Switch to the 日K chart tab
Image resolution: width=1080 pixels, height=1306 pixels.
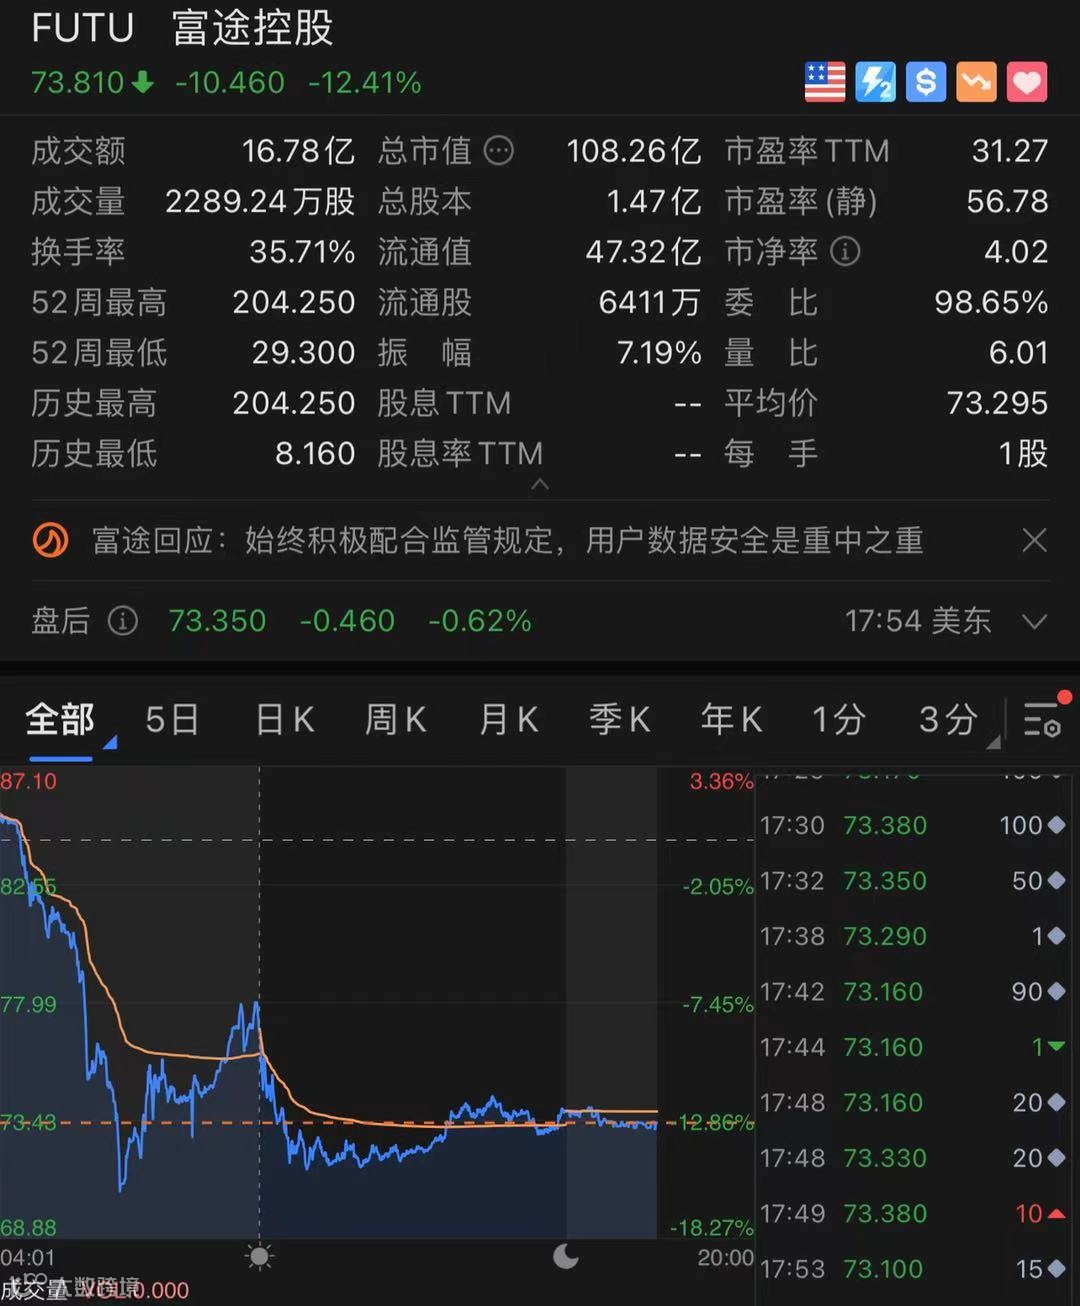285,719
